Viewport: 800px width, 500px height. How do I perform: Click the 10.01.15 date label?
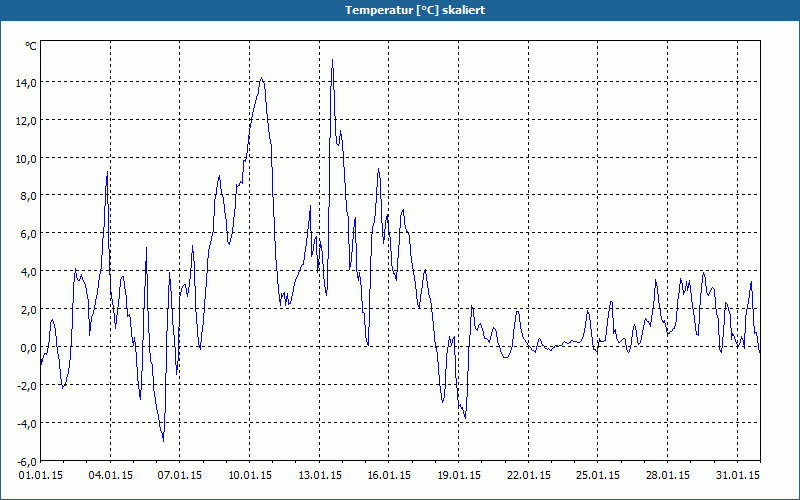249,475
